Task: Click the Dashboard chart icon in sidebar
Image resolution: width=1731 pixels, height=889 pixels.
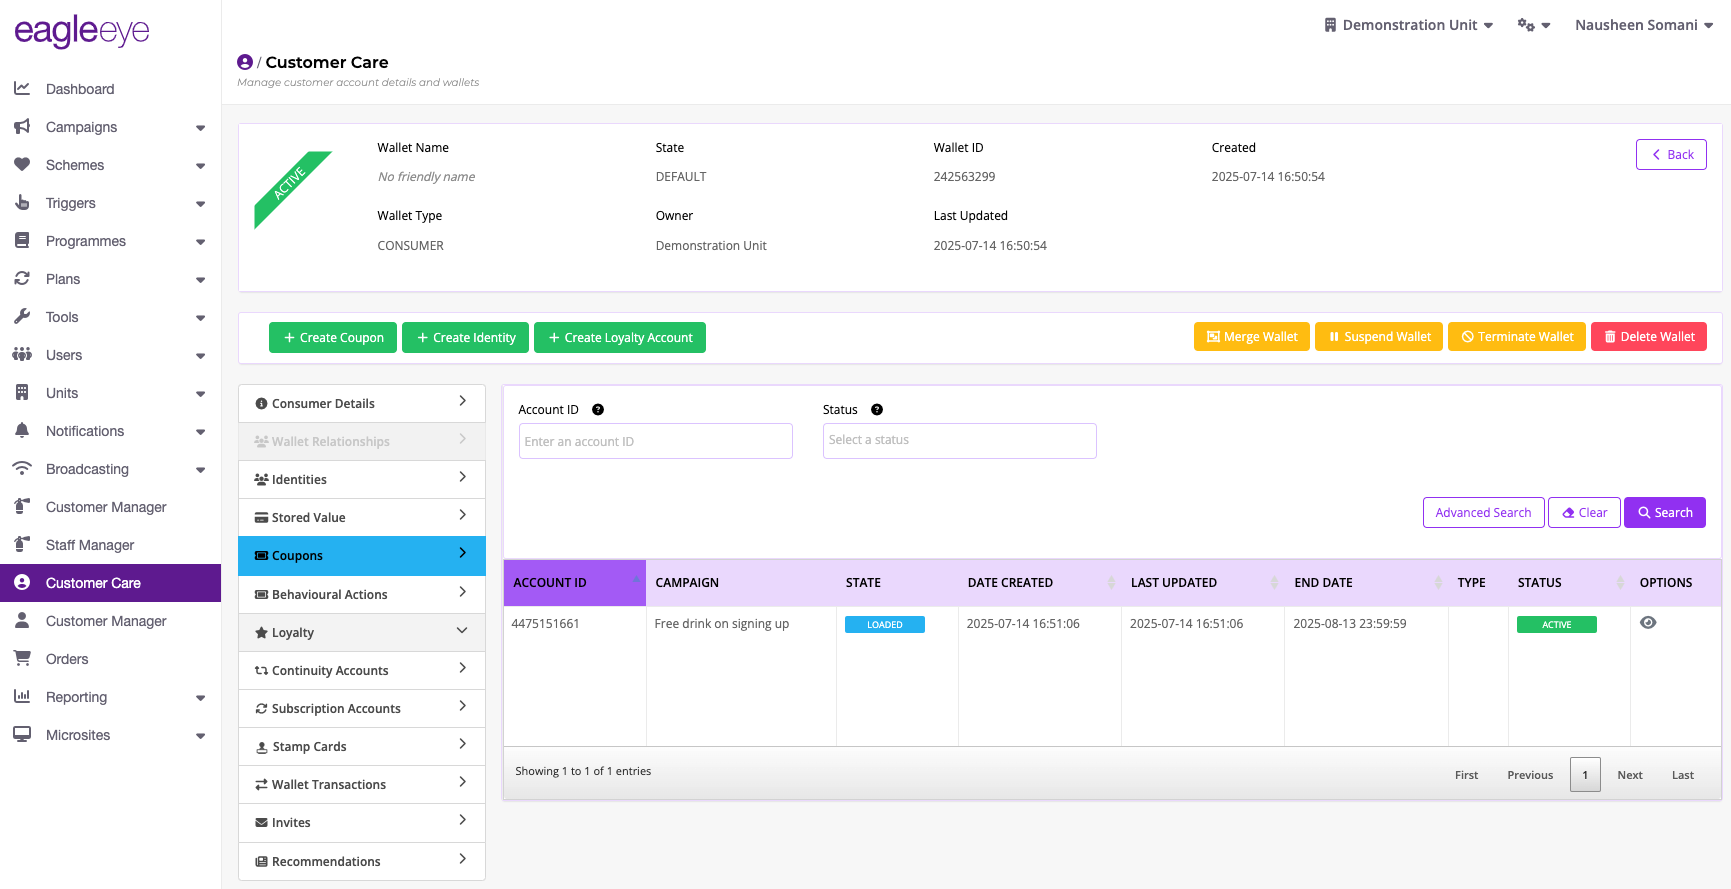Action: [22, 89]
